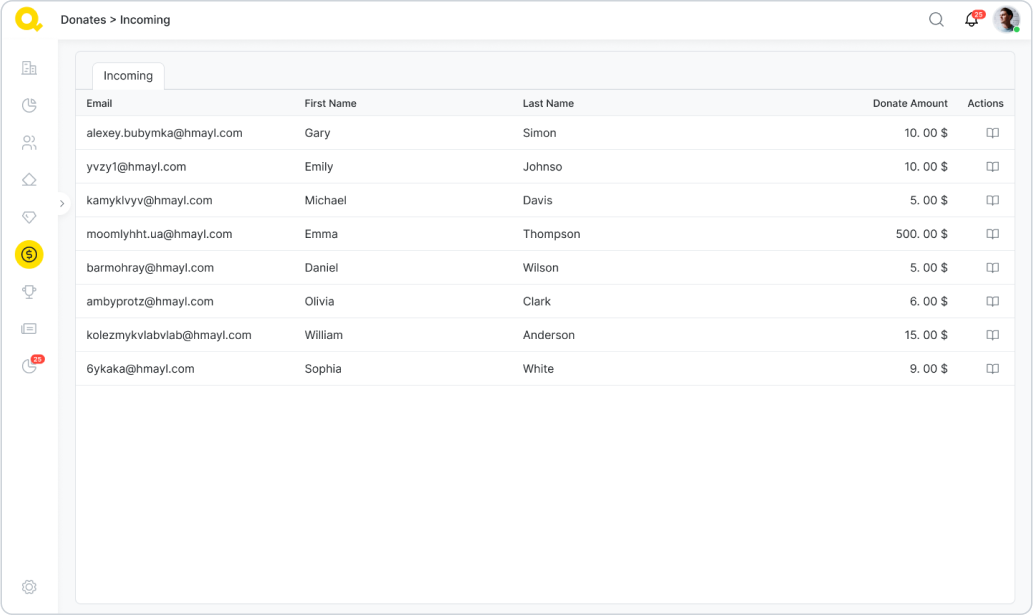Click the Email column header
Image resolution: width=1033 pixels, height=615 pixels.
(99, 103)
